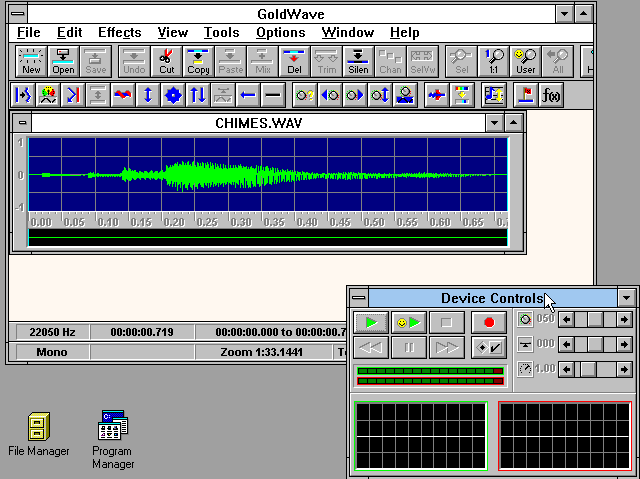This screenshot has height=479, width=640.
Task: Open the Window menu
Action: [x=348, y=33]
